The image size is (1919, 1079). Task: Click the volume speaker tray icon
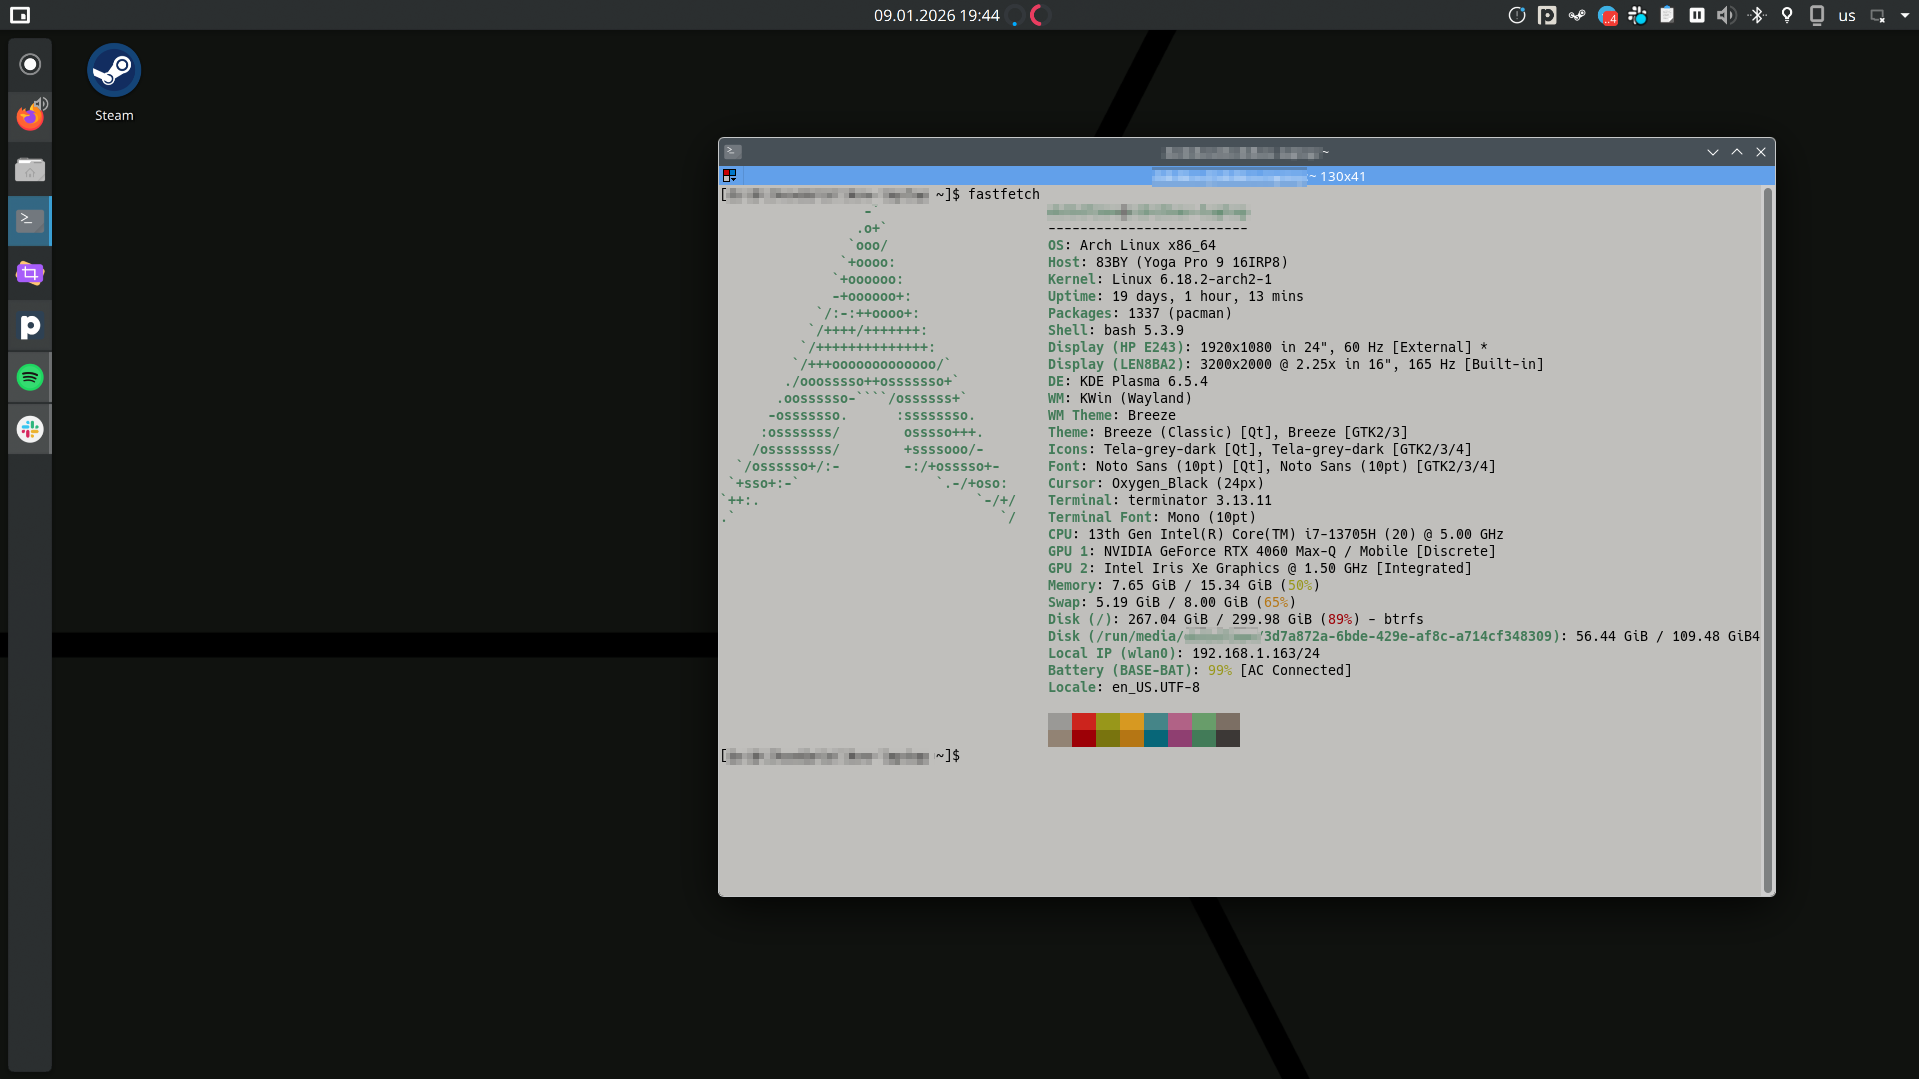(x=1726, y=15)
